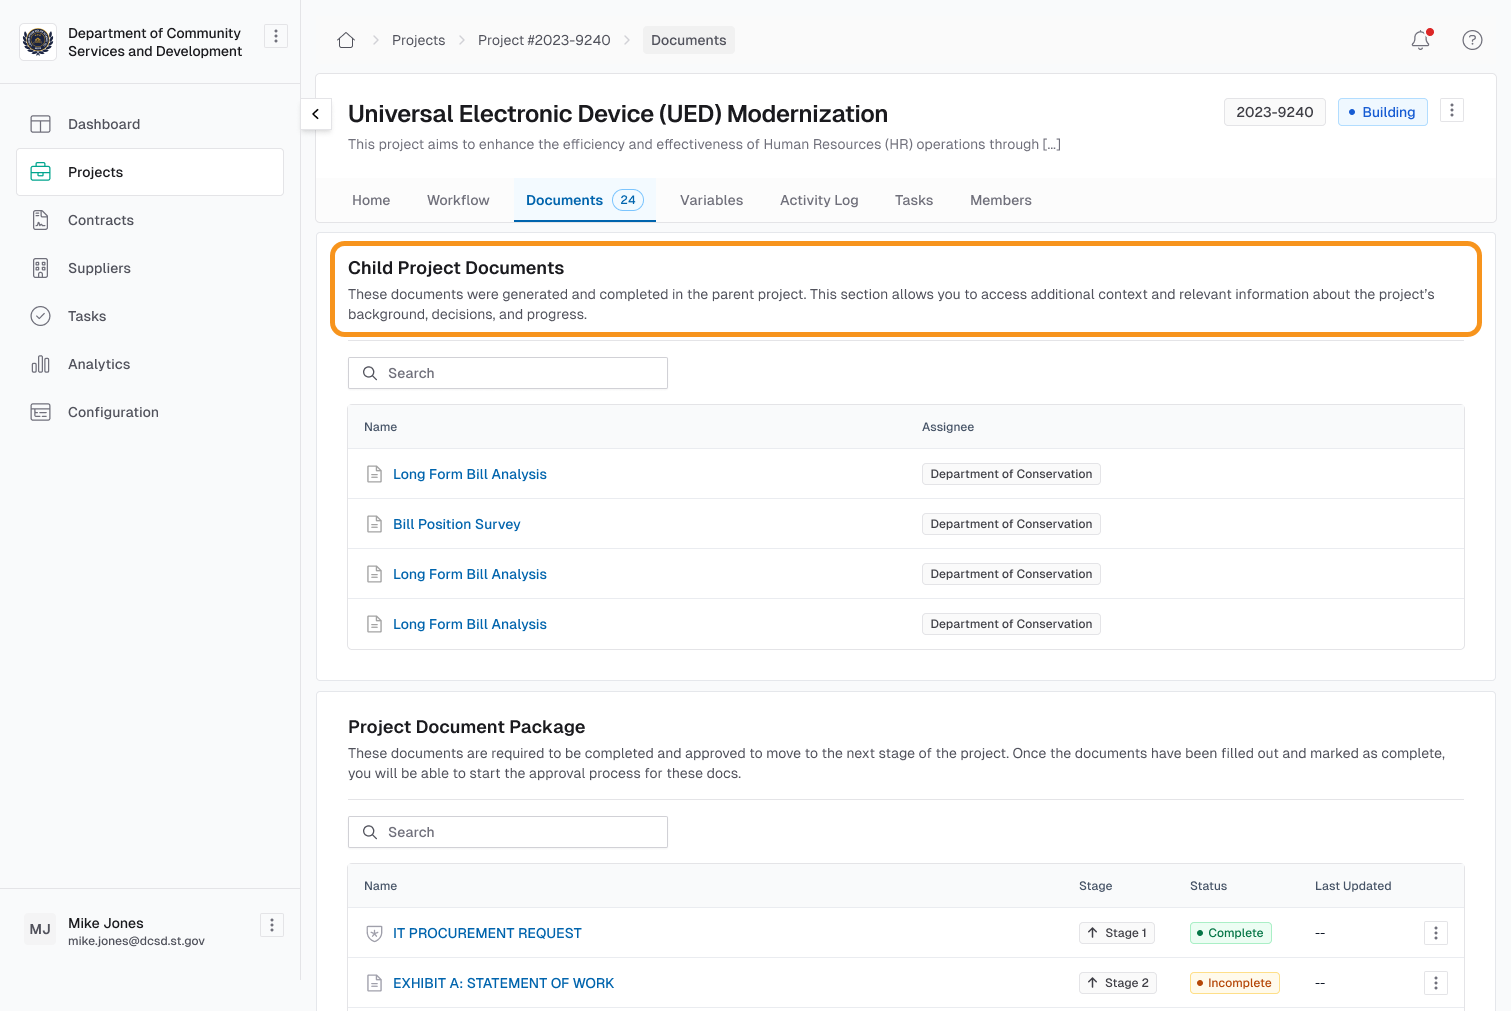This screenshot has height=1011, width=1511.
Task: Go to sidebar Tasks page
Action: [x=87, y=316]
